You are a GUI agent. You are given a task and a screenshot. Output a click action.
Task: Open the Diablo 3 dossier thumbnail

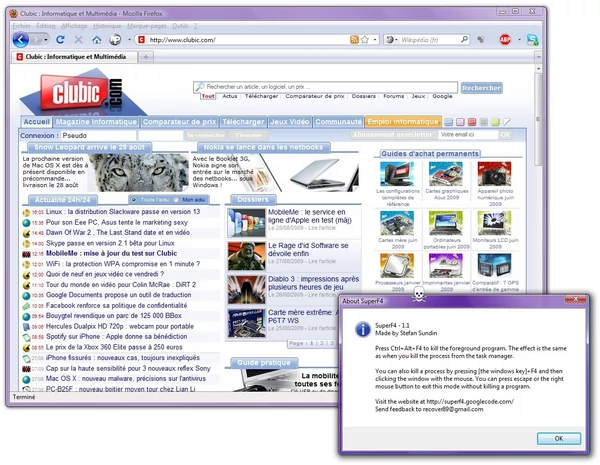coord(246,290)
